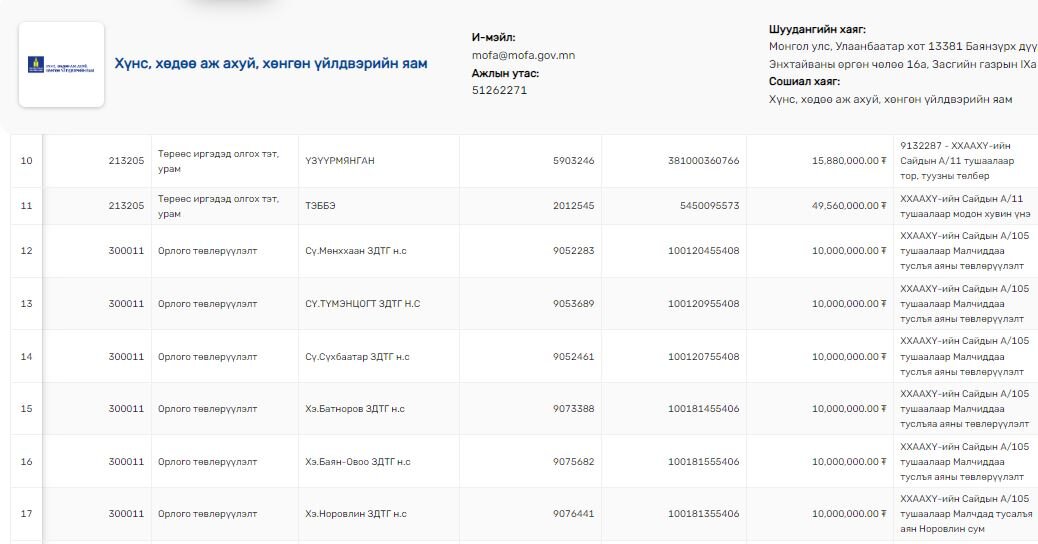Viewport: 1038px width, 544px height.
Task: Click the social address ministry name text
Action: click(x=890, y=100)
